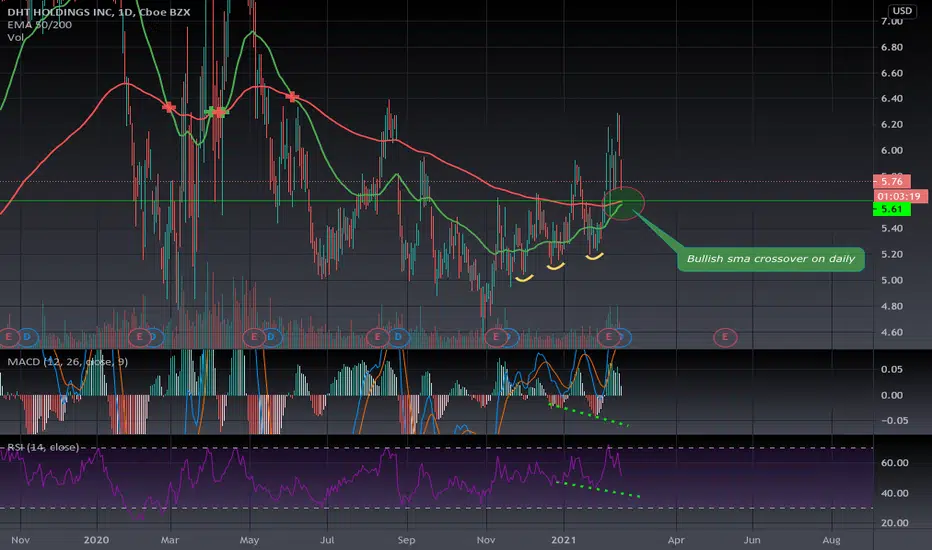Select the dividend D marker under the latest candles
The image size is (932, 550).
pos(623,337)
